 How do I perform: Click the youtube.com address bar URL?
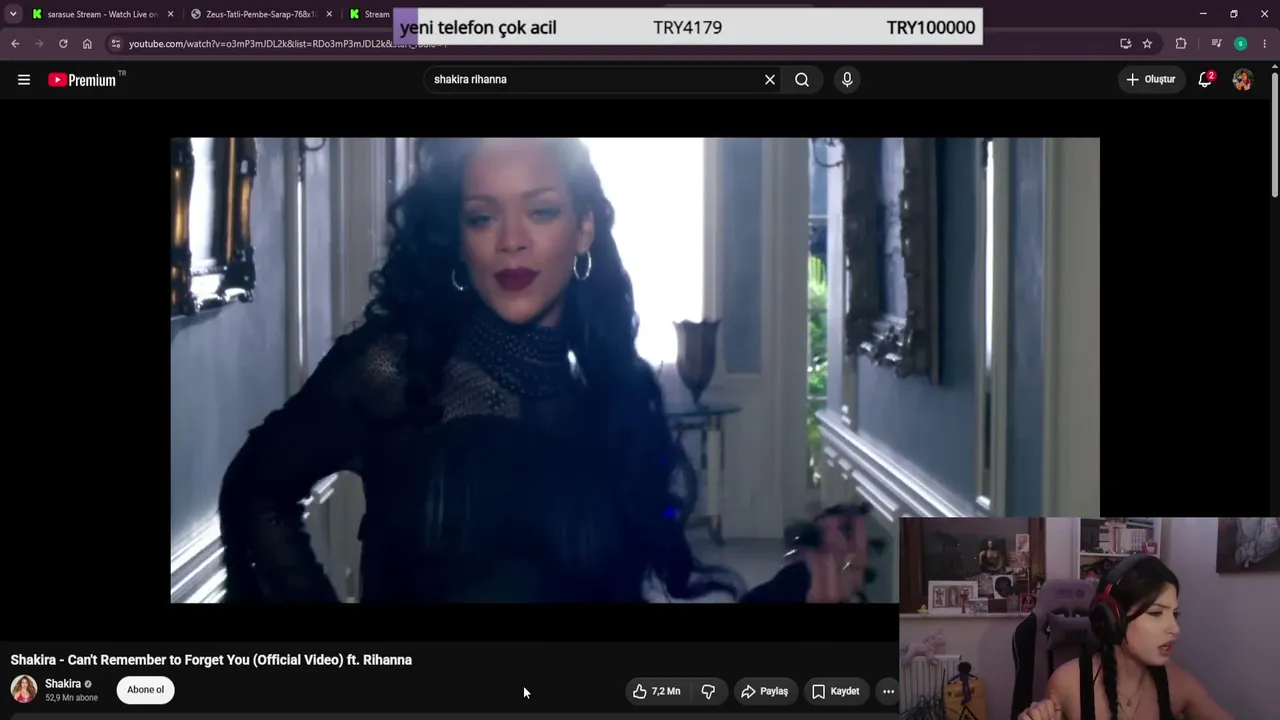290,44
